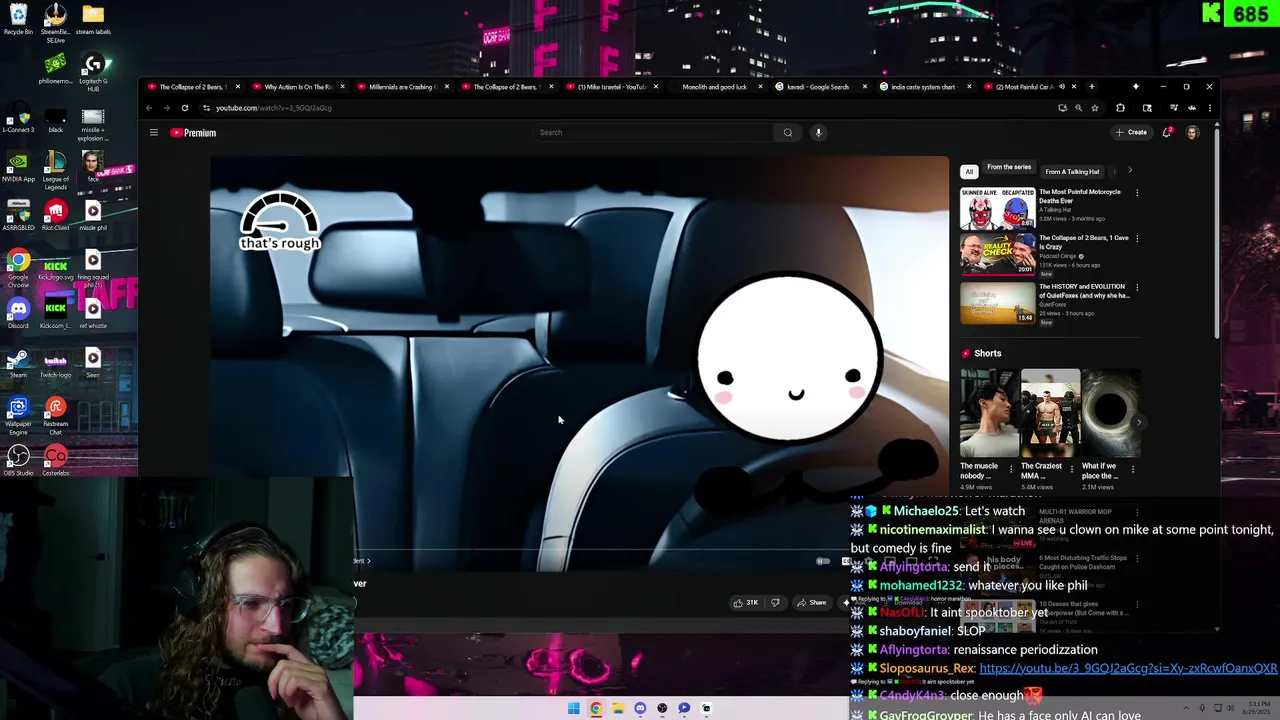This screenshot has height=720, width=1280.
Task: Click the Create button
Action: click(x=1131, y=132)
